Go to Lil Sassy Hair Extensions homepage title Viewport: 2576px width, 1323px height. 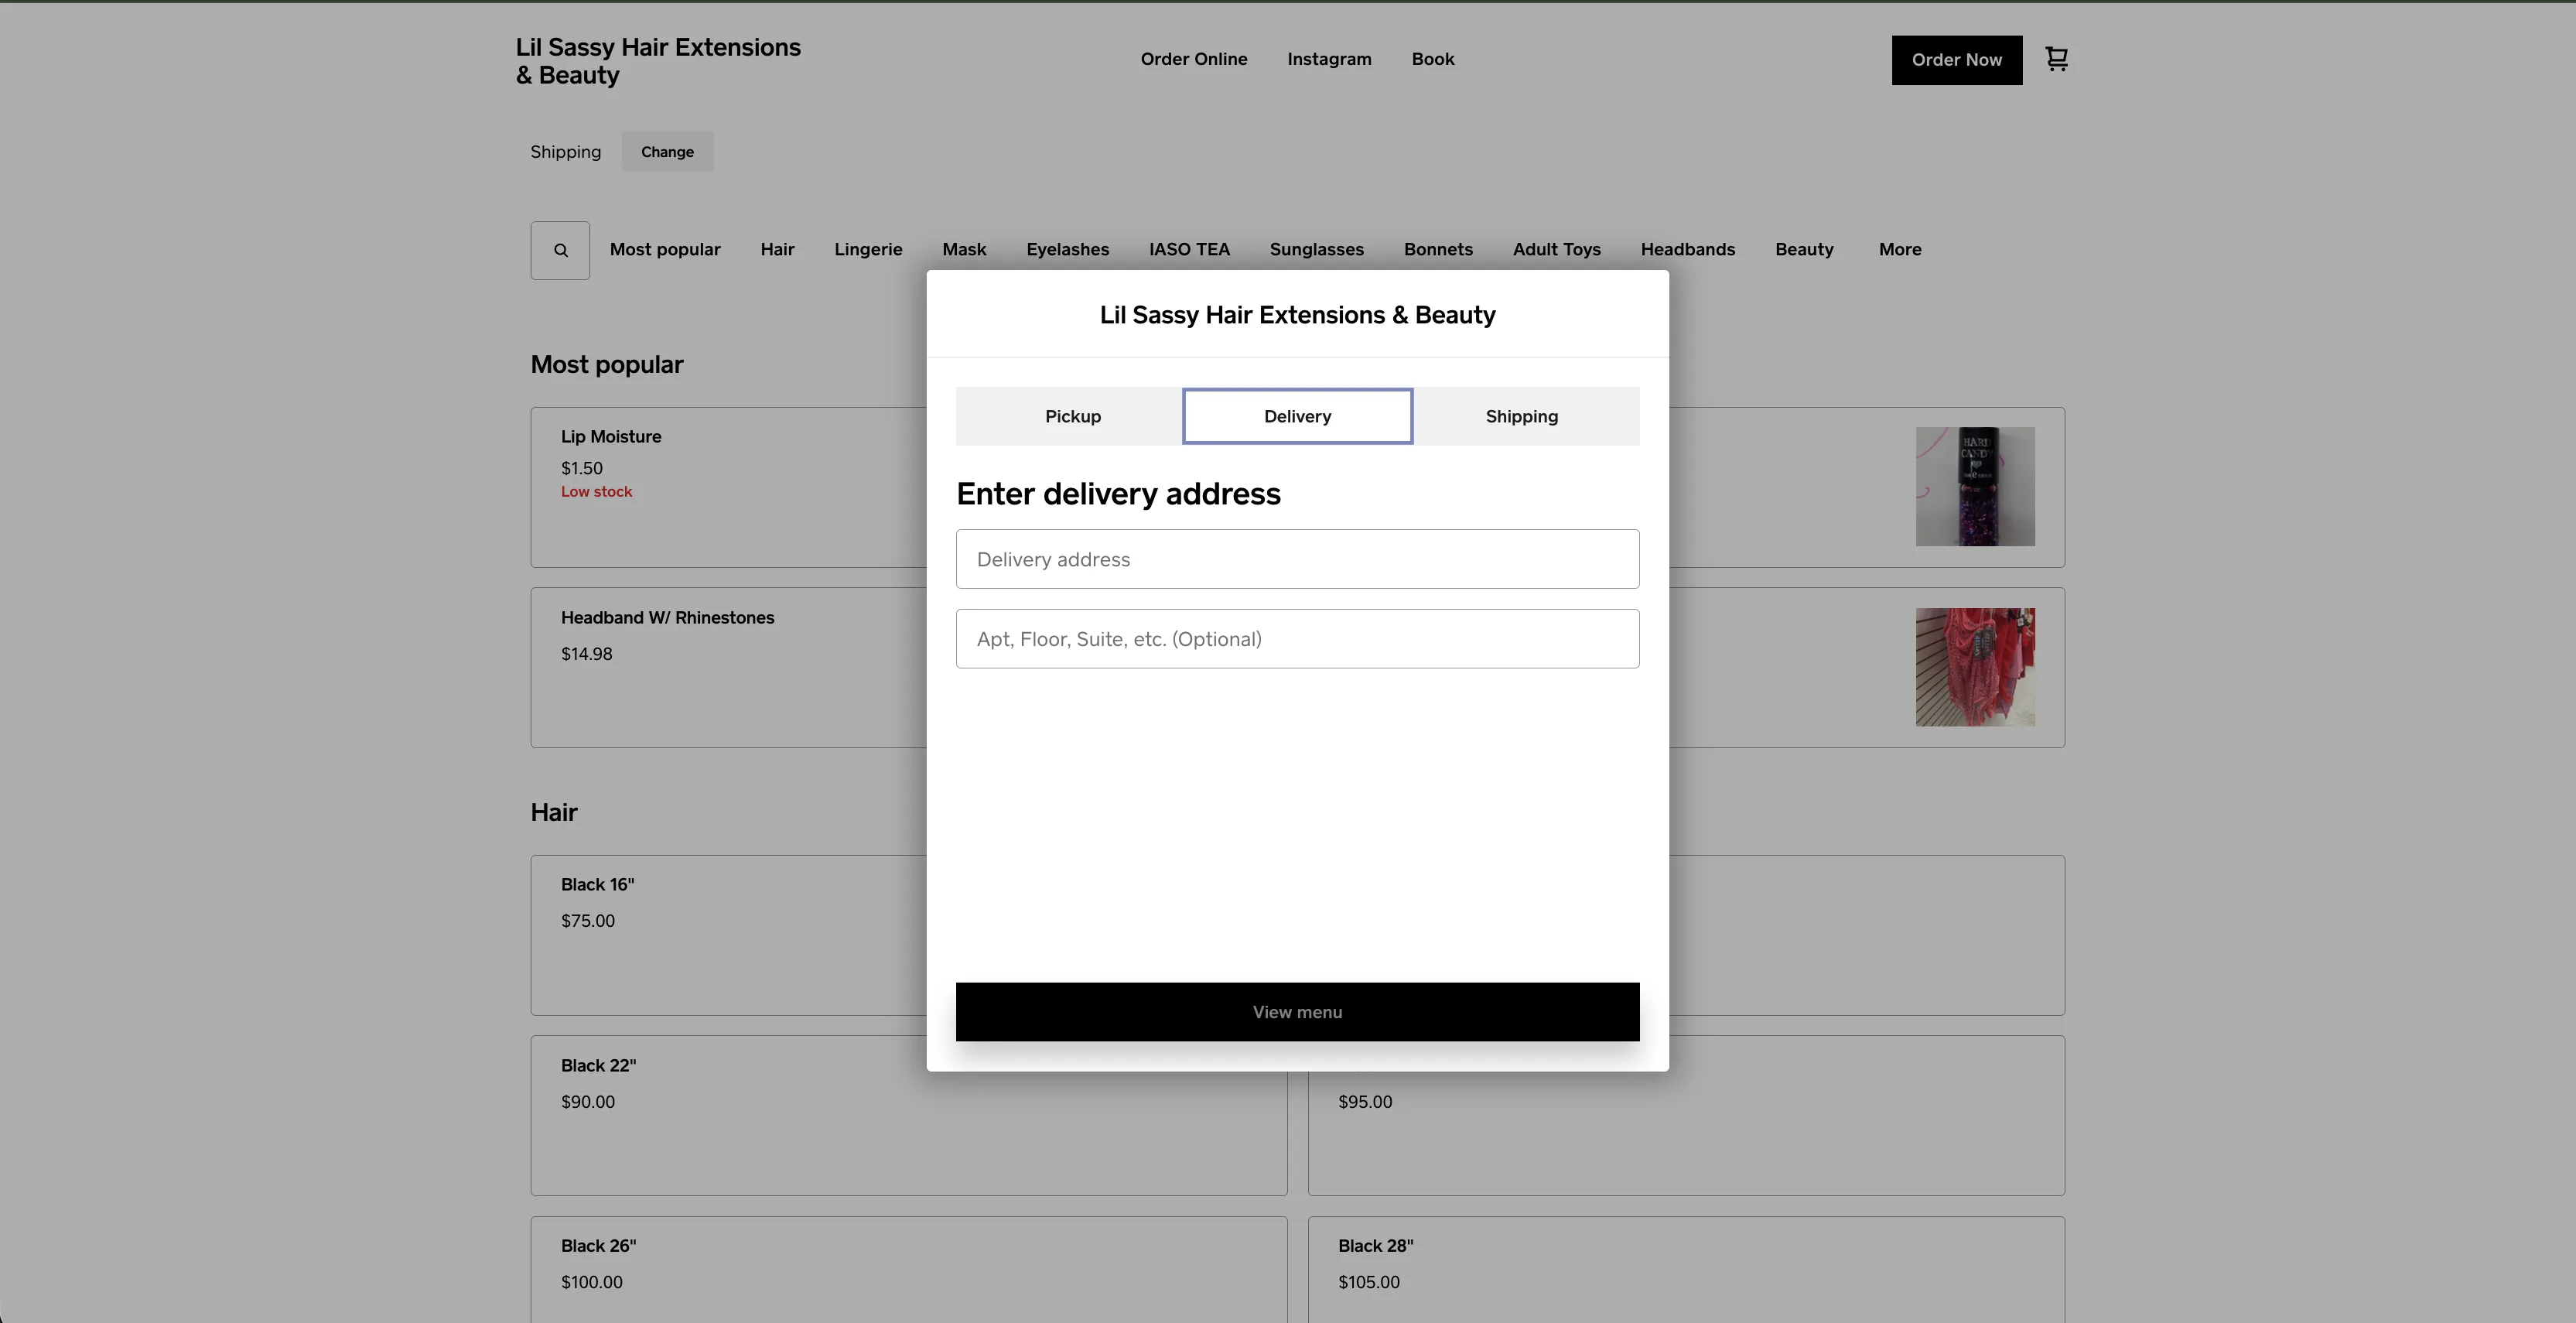[x=658, y=61]
